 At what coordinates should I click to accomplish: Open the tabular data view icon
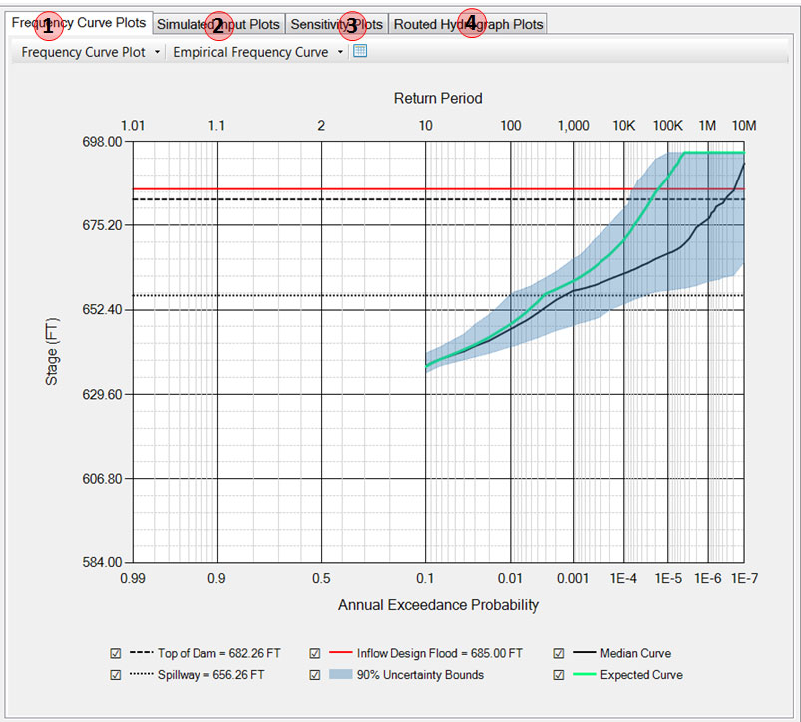coord(360,51)
